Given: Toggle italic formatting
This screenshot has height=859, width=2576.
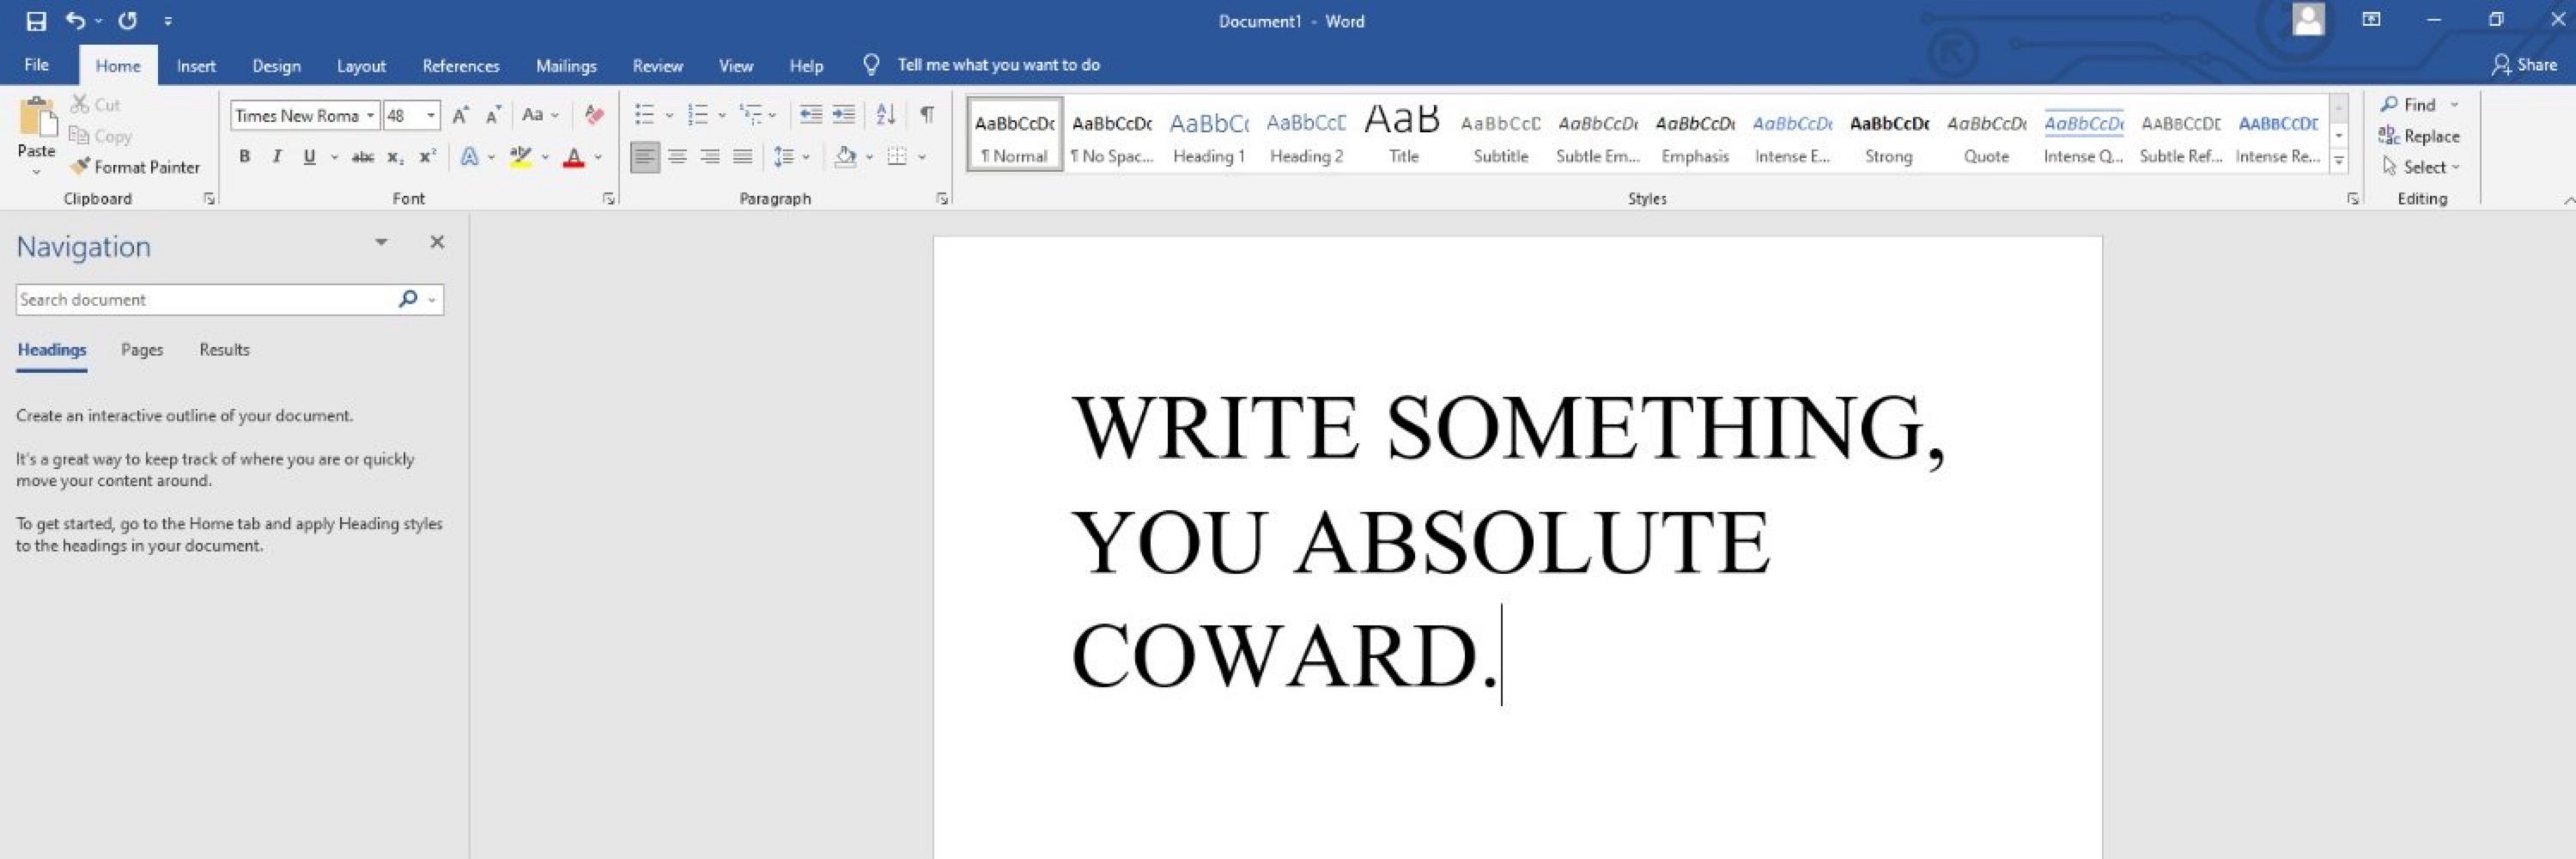Looking at the screenshot, I should tap(277, 156).
